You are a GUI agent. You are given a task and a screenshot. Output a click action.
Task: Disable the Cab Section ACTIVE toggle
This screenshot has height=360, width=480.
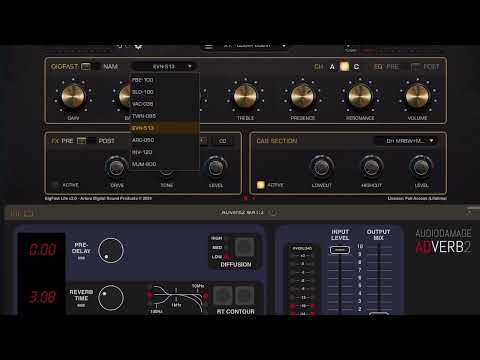[261, 185]
